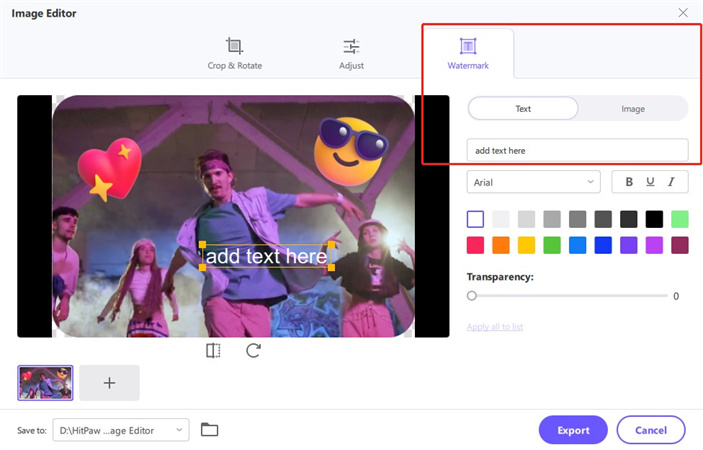Rotate image with the clockwise arrow icon

tap(253, 351)
